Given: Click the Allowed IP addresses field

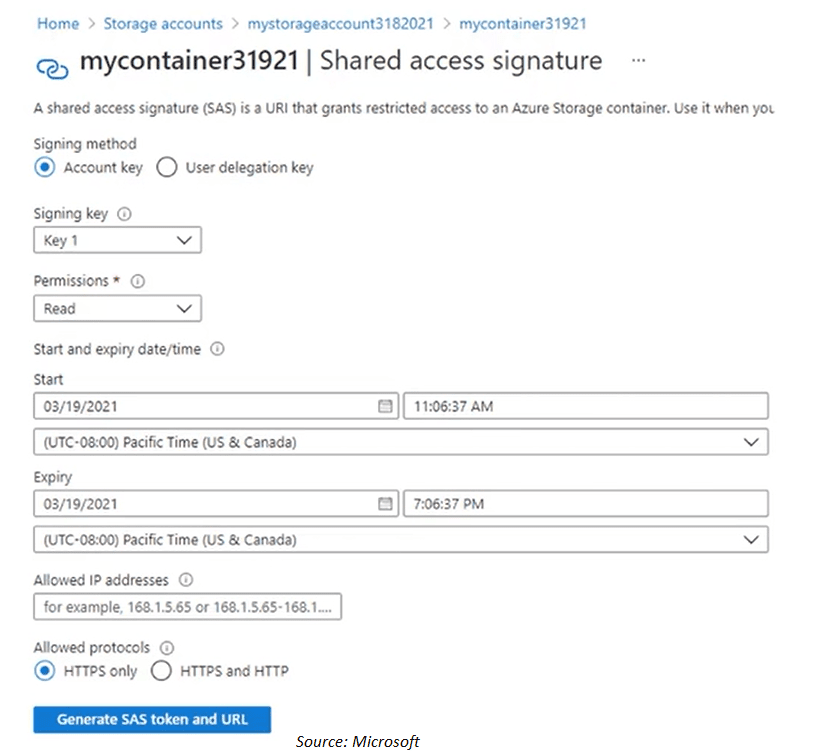Looking at the screenshot, I should click(187, 607).
